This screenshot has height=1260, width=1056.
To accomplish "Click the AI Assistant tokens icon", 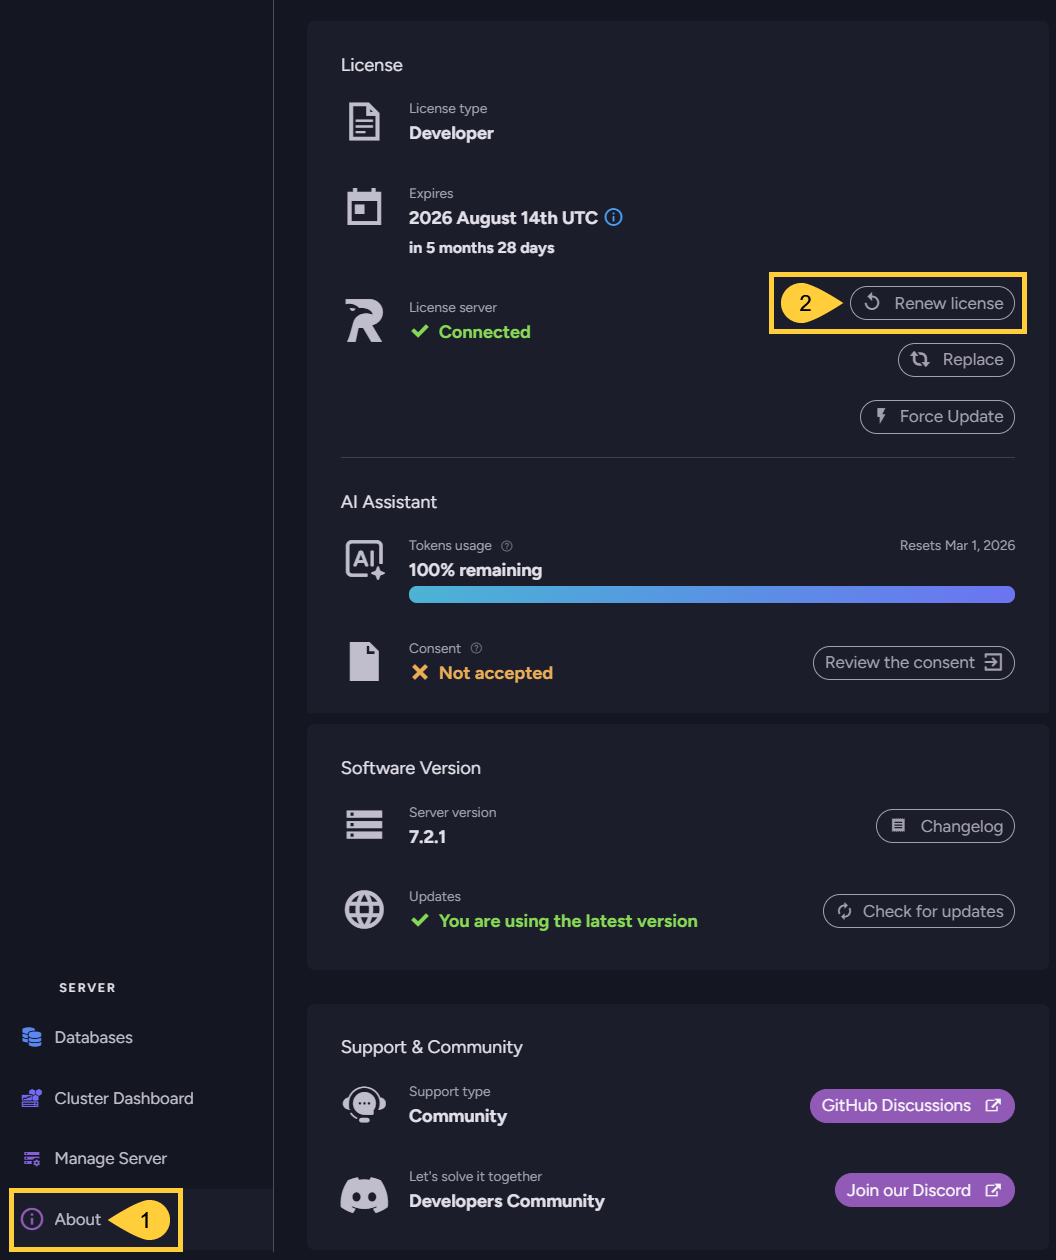I will (364, 560).
